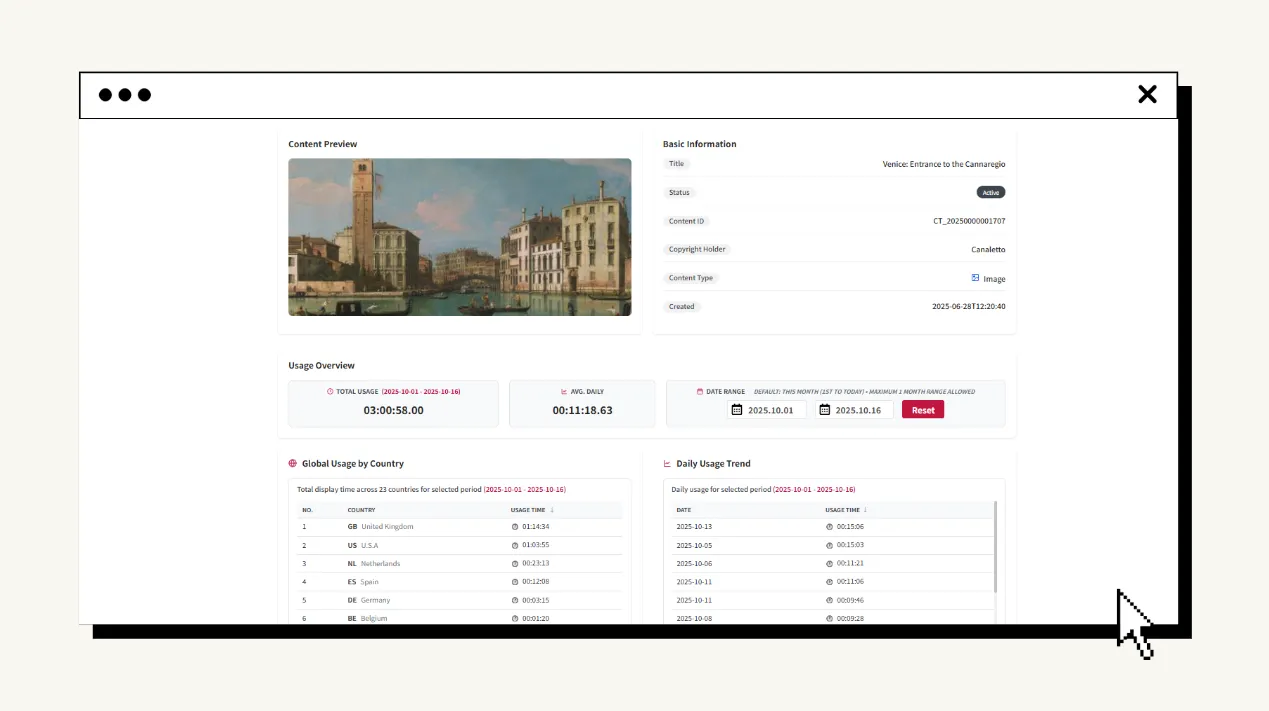Click the DATE column header
The height and width of the screenshot is (711, 1269).
click(684, 510)
